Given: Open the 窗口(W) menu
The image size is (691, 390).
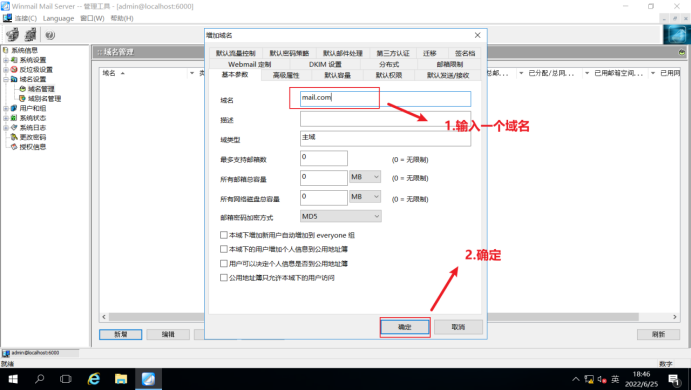Looking at the screenshot, I should (x=92, y=19).
